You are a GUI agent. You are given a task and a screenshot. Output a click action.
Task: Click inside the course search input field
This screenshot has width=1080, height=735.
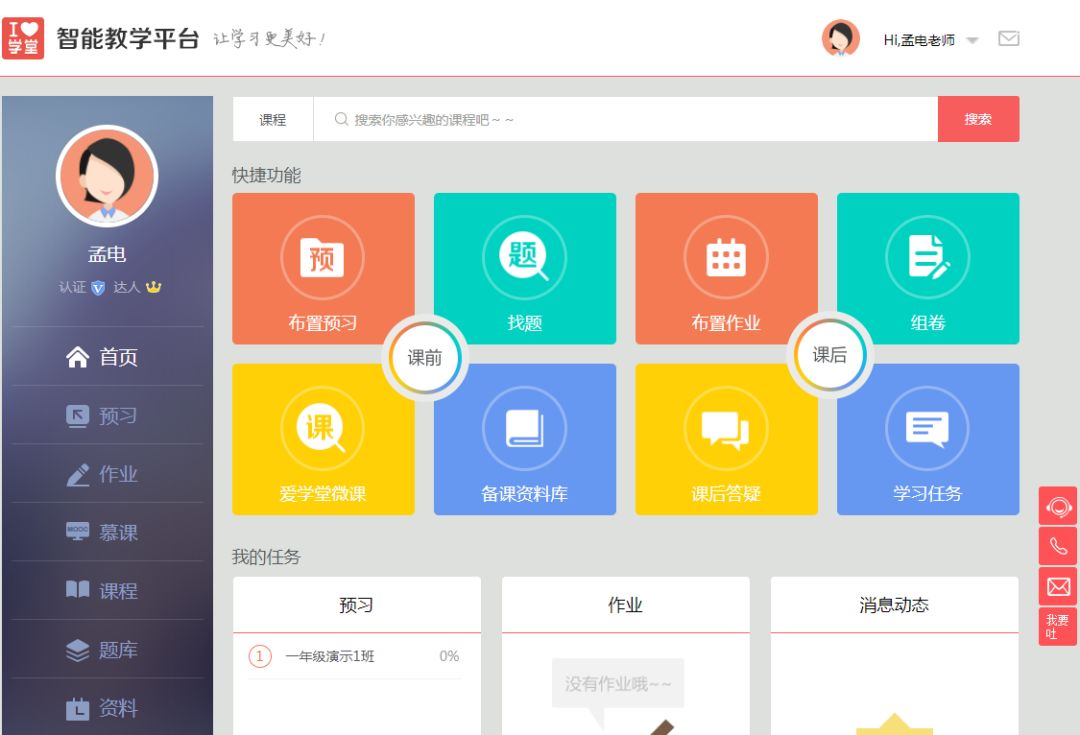click(600, 119)
